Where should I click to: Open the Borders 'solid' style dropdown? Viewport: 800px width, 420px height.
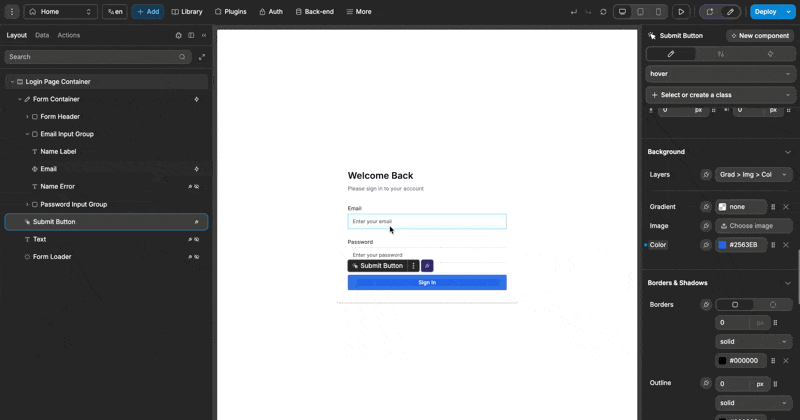click(754, 341)
